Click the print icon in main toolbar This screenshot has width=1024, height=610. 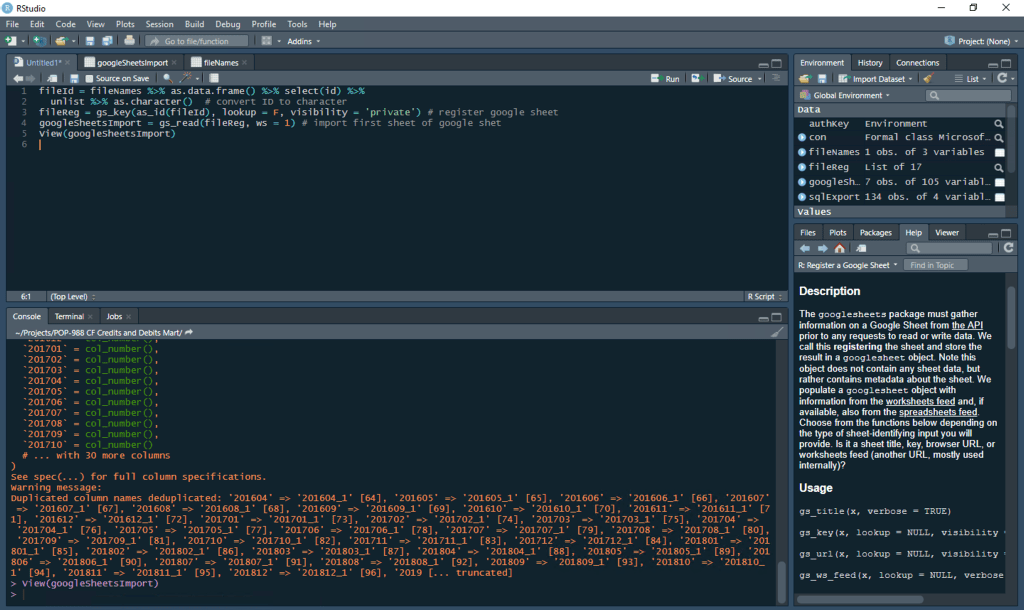pos(129,41)
